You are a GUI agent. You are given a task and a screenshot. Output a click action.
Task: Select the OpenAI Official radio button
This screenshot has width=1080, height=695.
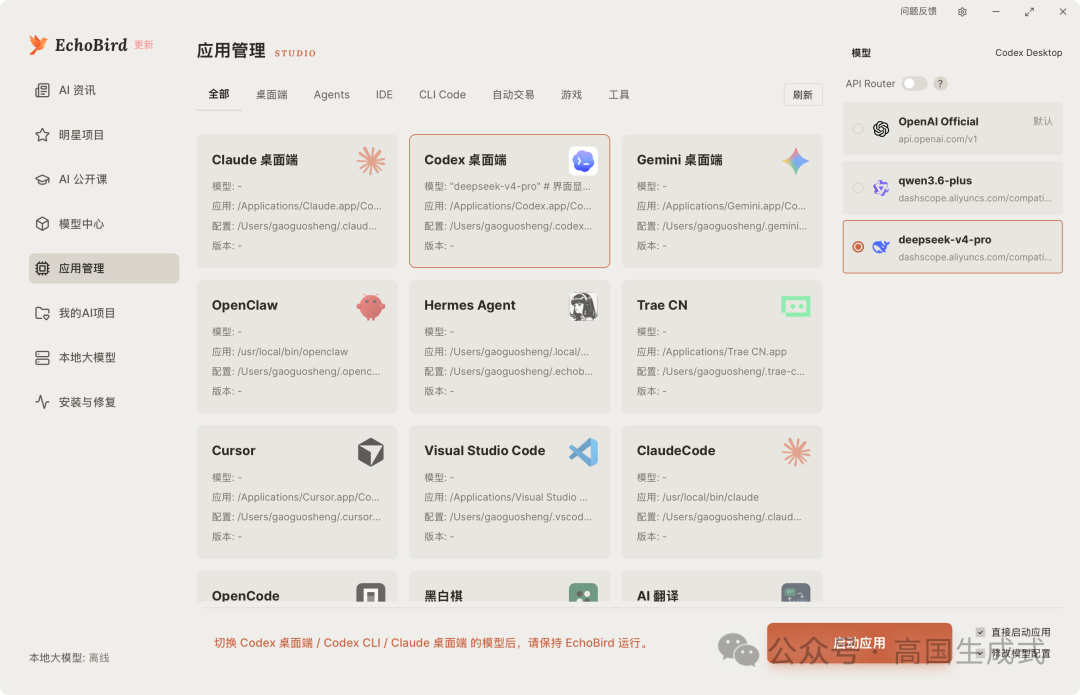point(858,129)
